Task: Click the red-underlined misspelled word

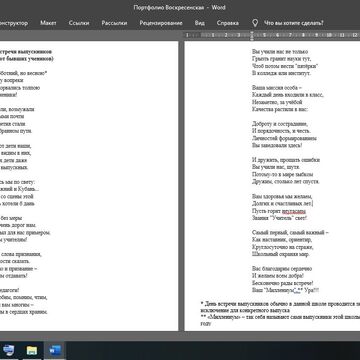Action: 294,211
